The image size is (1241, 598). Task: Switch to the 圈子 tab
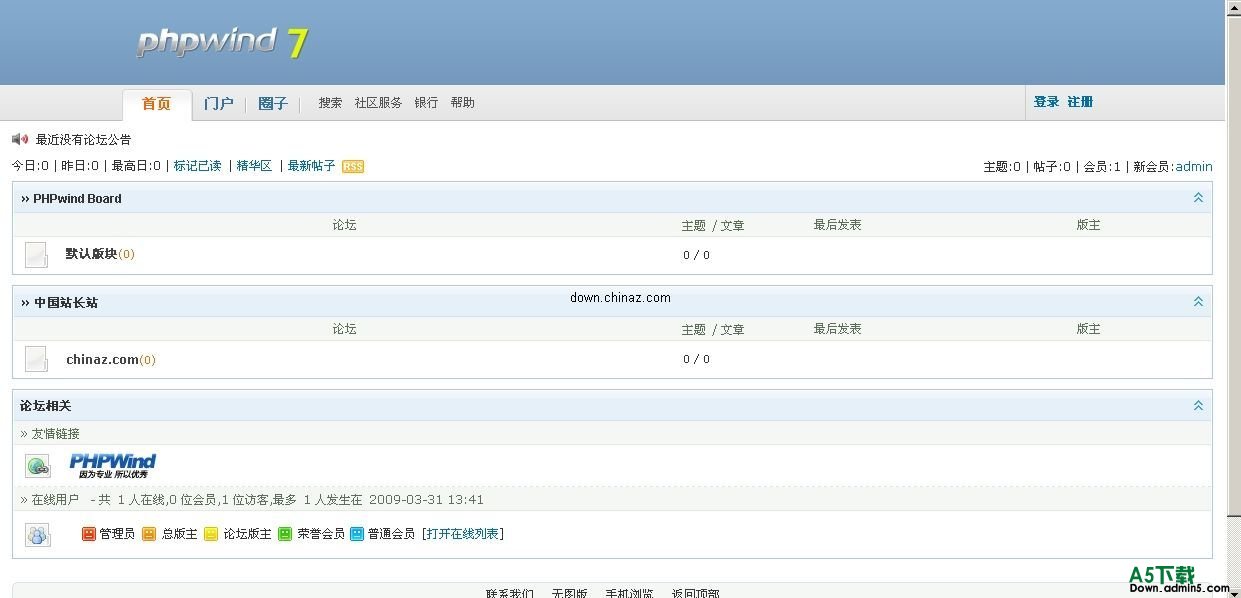tap(272, 104)
